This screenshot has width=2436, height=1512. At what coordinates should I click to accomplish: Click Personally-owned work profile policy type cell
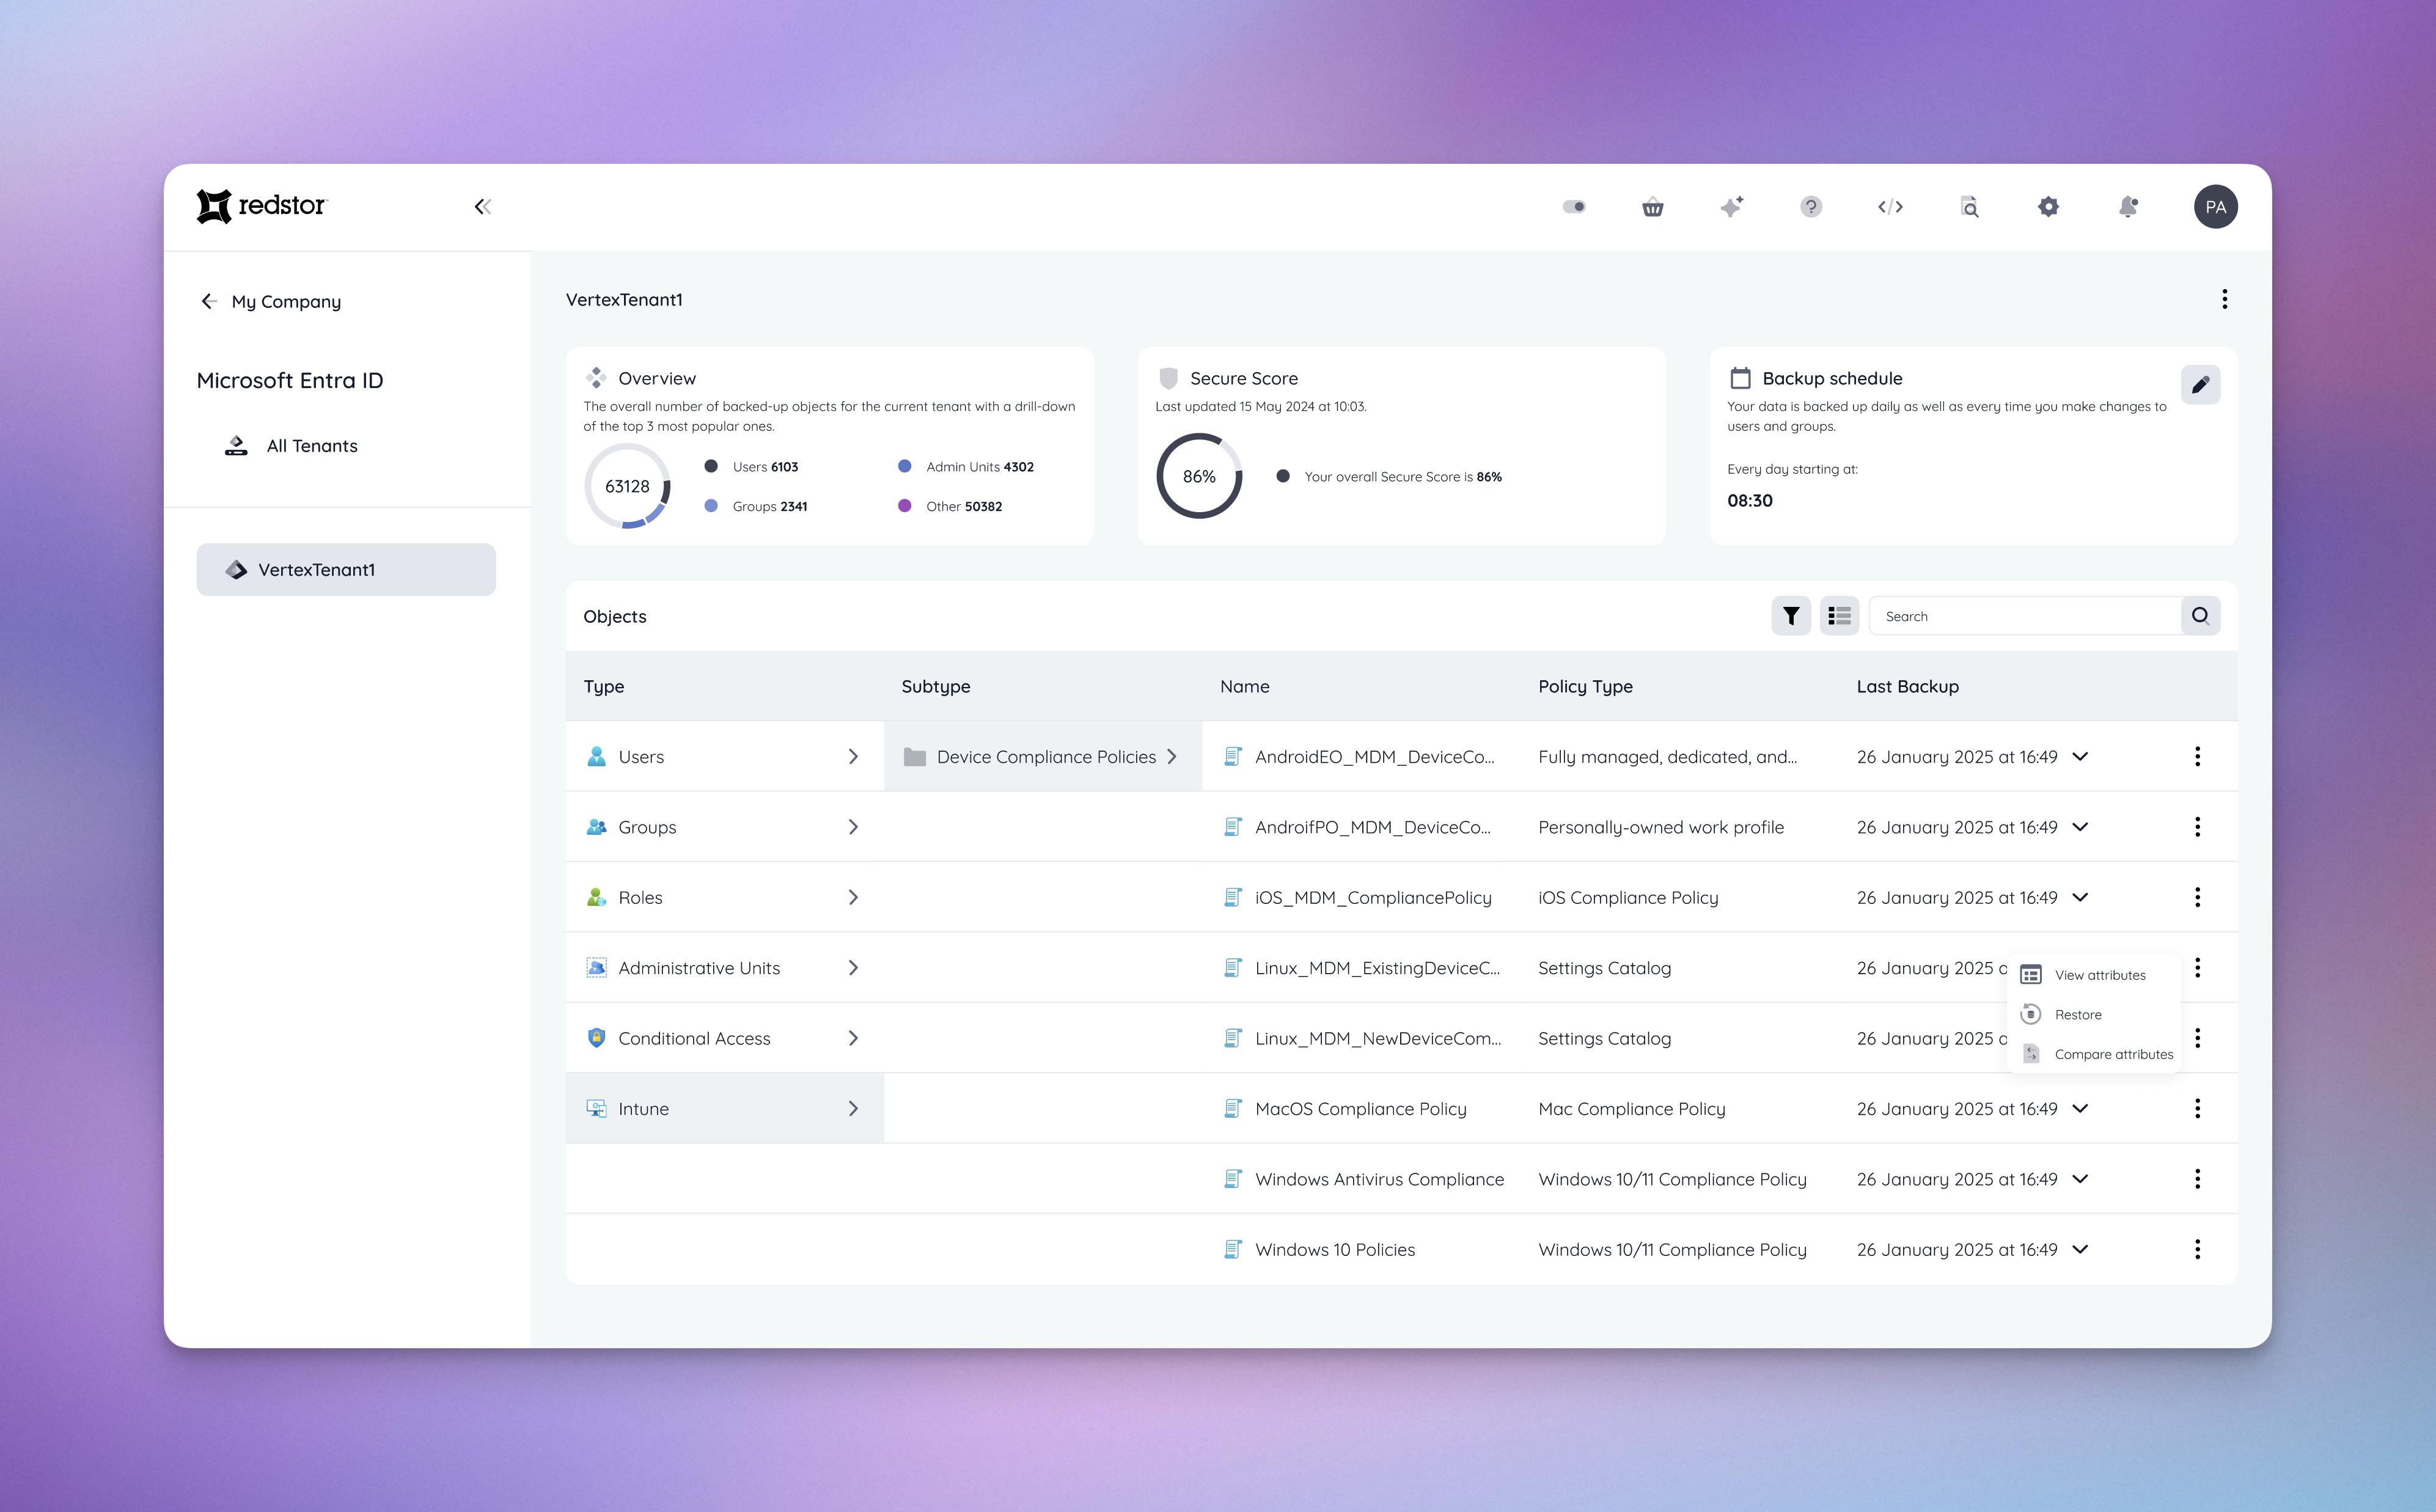[x=1661, y=828]
